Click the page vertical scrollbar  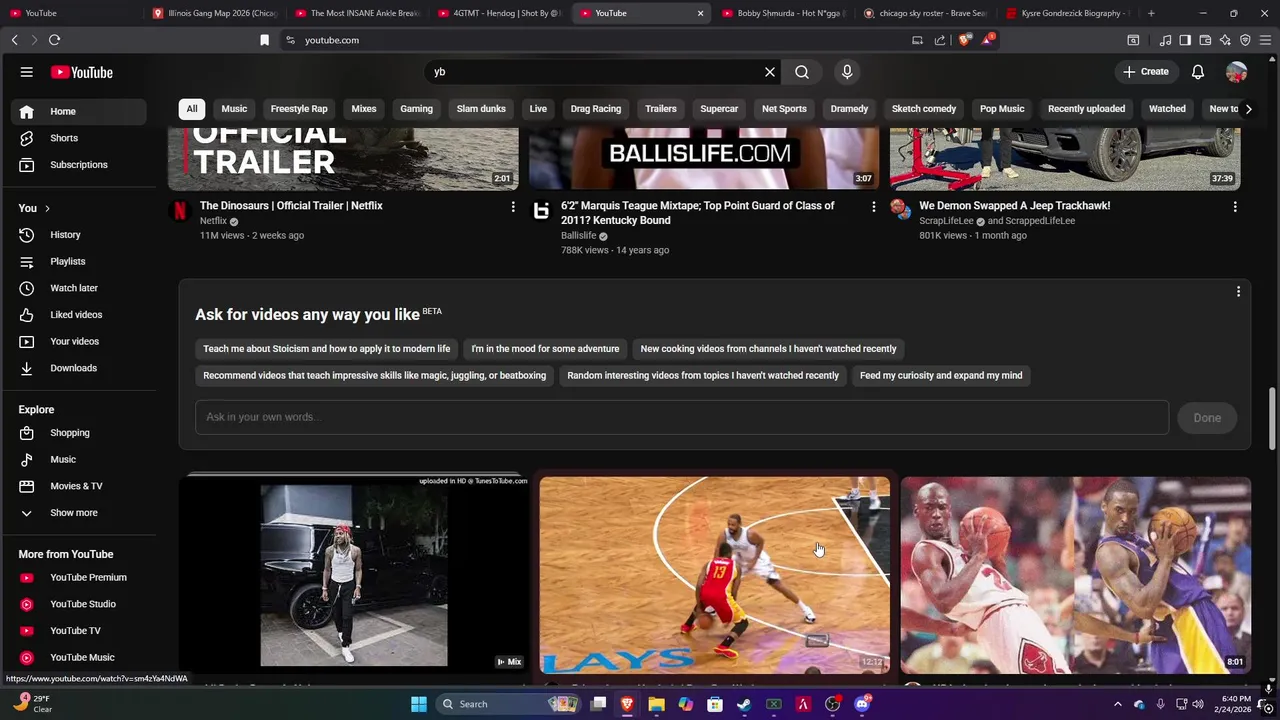[x=1272, y=420]
